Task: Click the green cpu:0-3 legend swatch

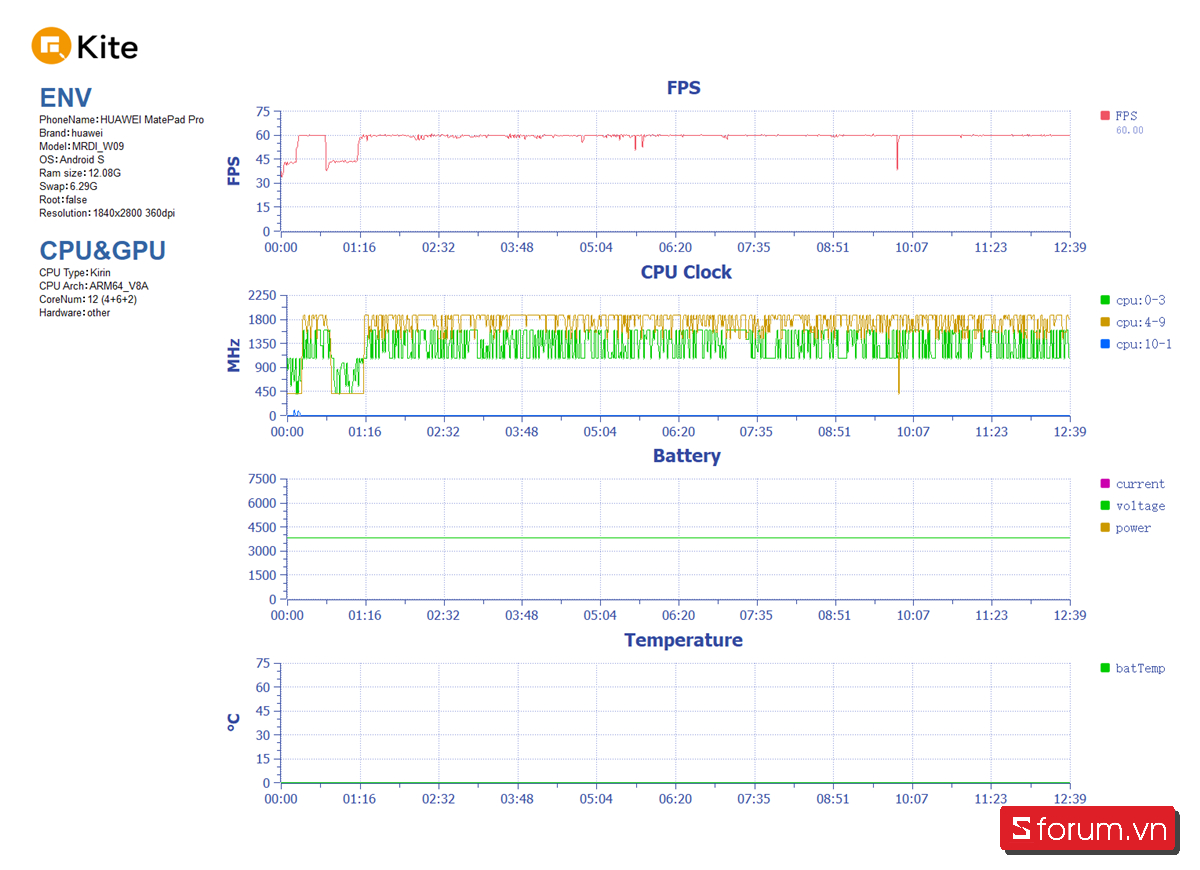Action: [1105, 300]
